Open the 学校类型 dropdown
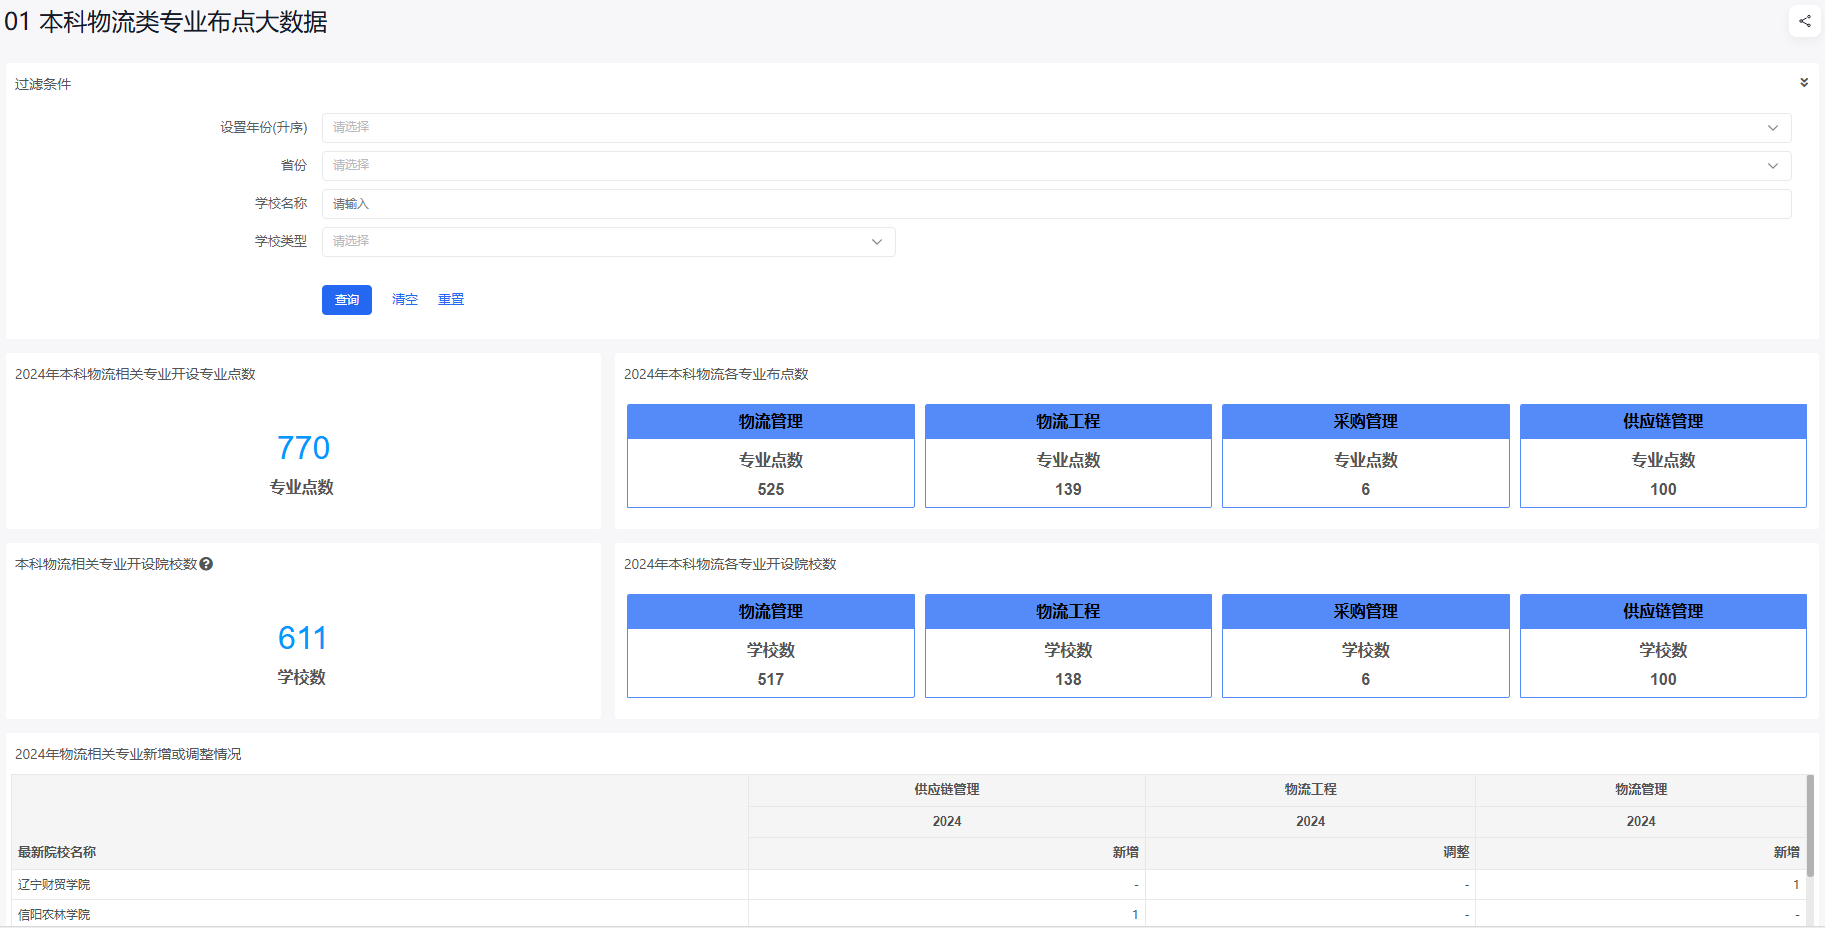The width and height of the screenshot is (1825, 928). pos(608,242)
